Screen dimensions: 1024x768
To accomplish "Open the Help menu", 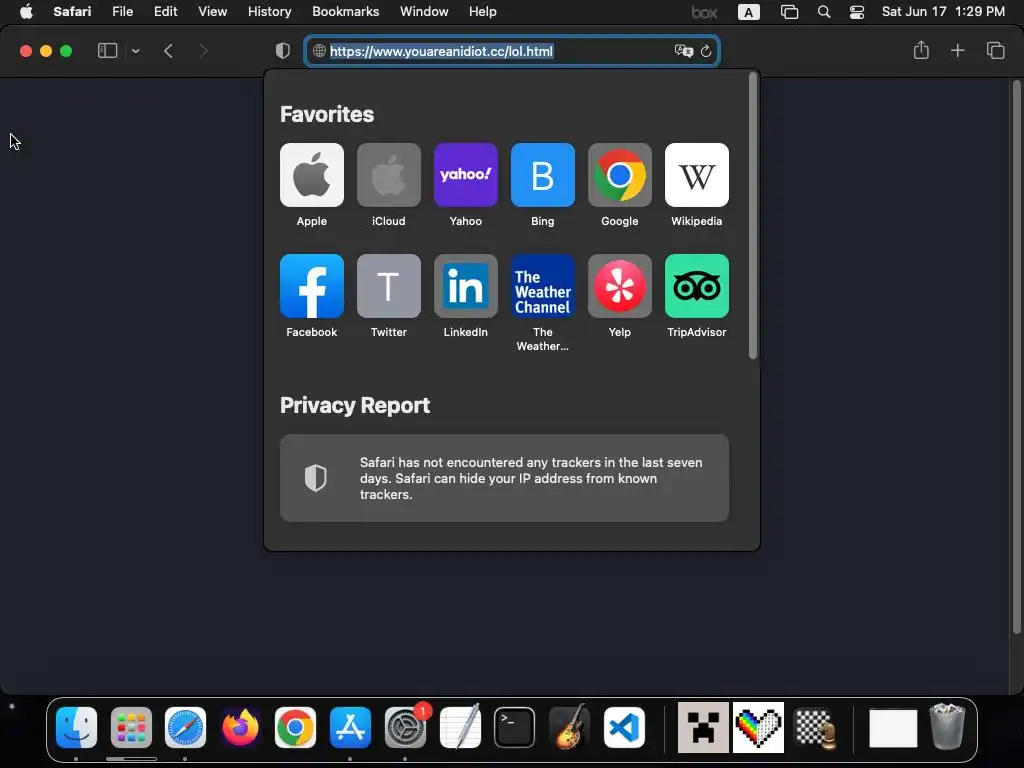I will pos(483,12).
